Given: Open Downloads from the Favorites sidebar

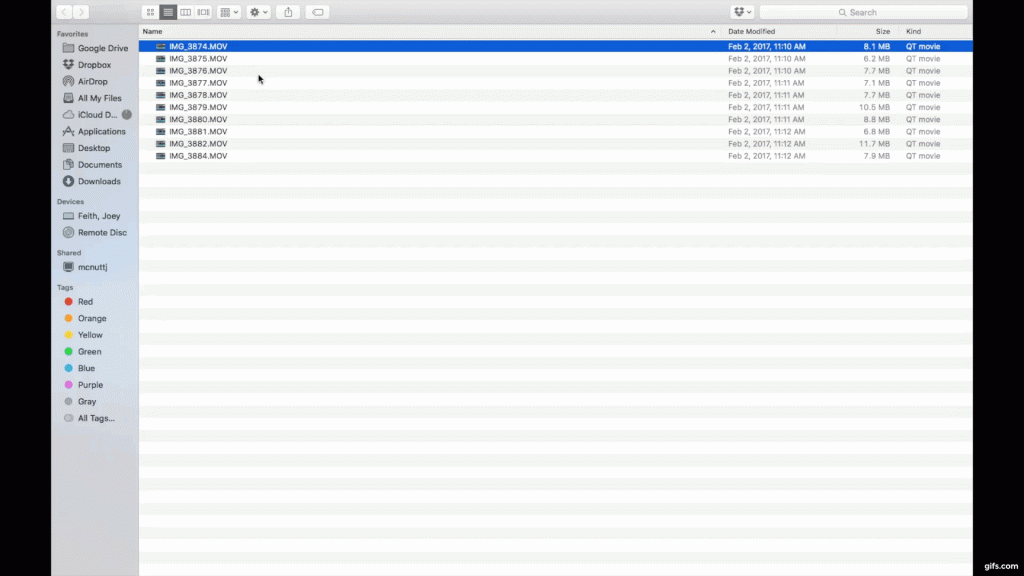Looking at the screenshot, I should (98, 182).
